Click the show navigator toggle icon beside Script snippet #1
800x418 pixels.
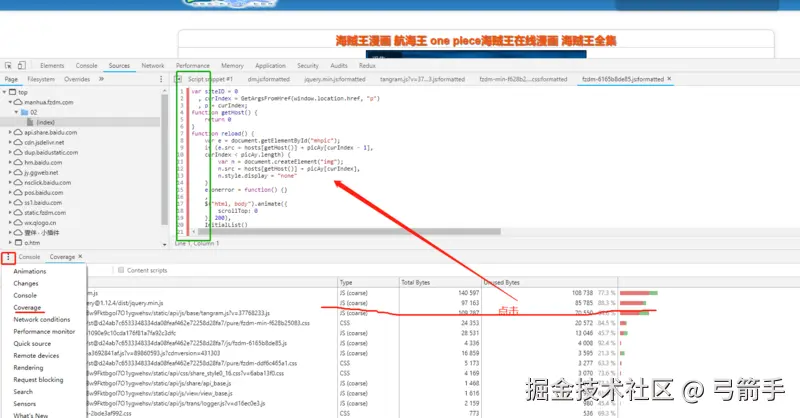pyautogui.click(x=178, y=79)
